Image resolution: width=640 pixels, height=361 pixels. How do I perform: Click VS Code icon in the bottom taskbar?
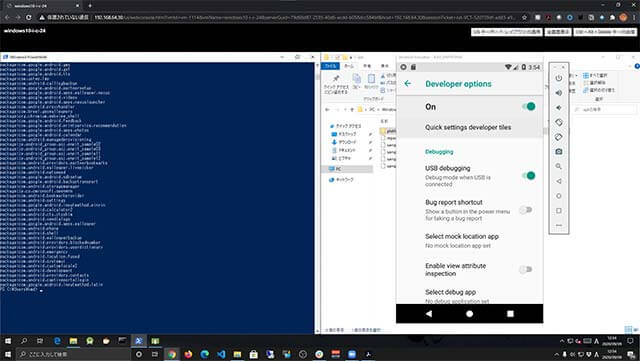coord(221,354)
